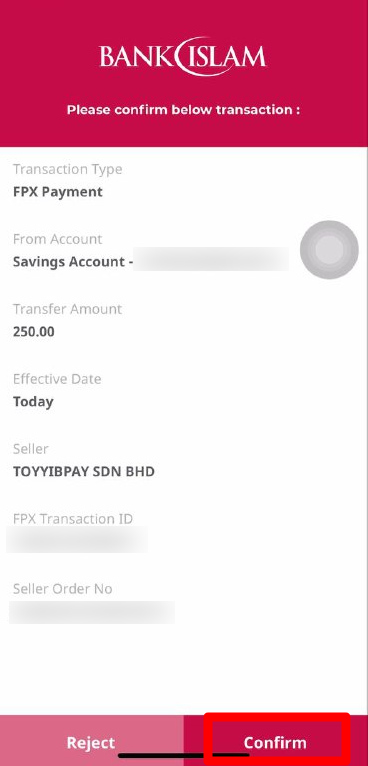Click the Bank Islam logo

point(183,57)
